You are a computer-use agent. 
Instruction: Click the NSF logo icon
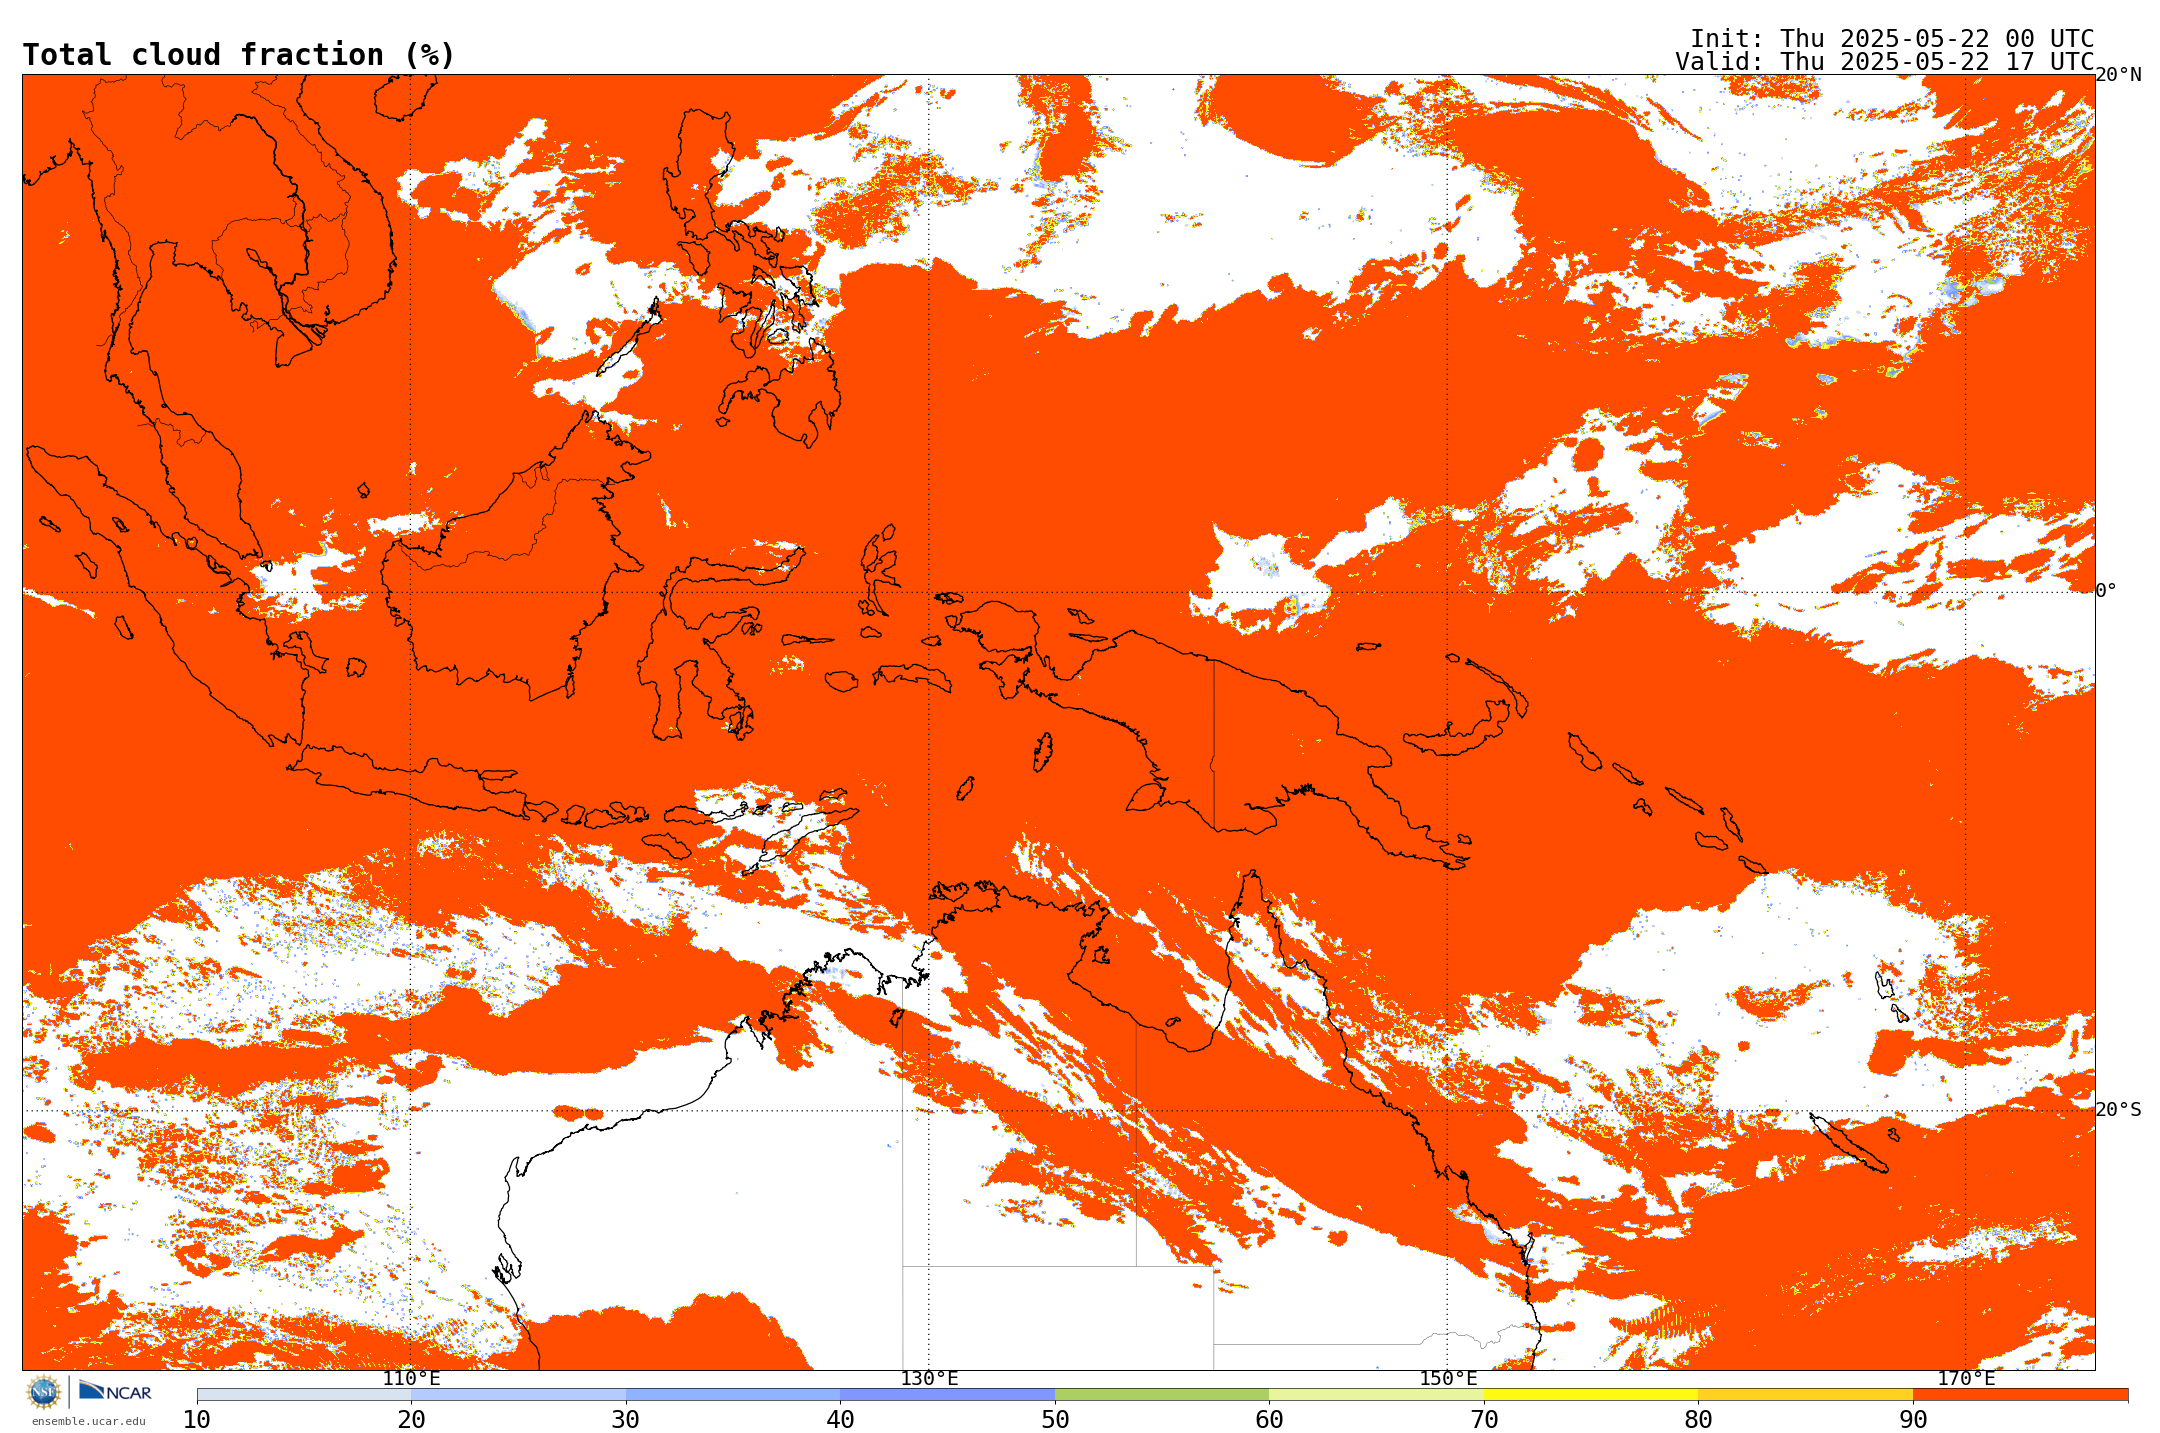43,1391
